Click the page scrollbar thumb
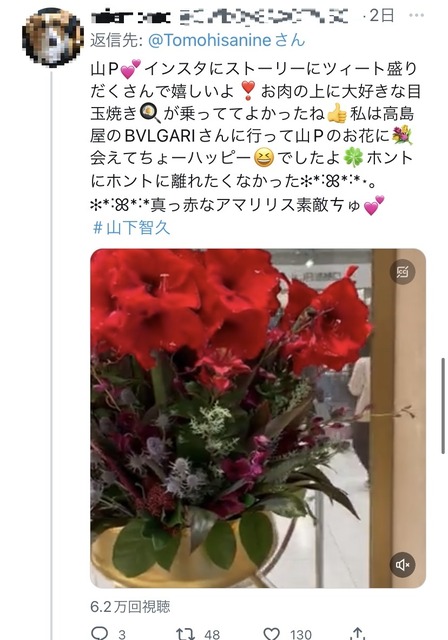The image size is (448, 640). point(443,406)
